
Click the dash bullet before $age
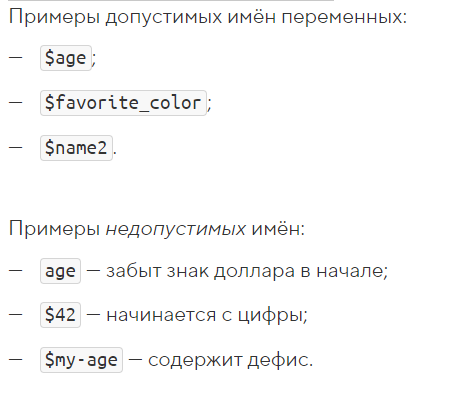pyautogui.click(x=15, y=58)
